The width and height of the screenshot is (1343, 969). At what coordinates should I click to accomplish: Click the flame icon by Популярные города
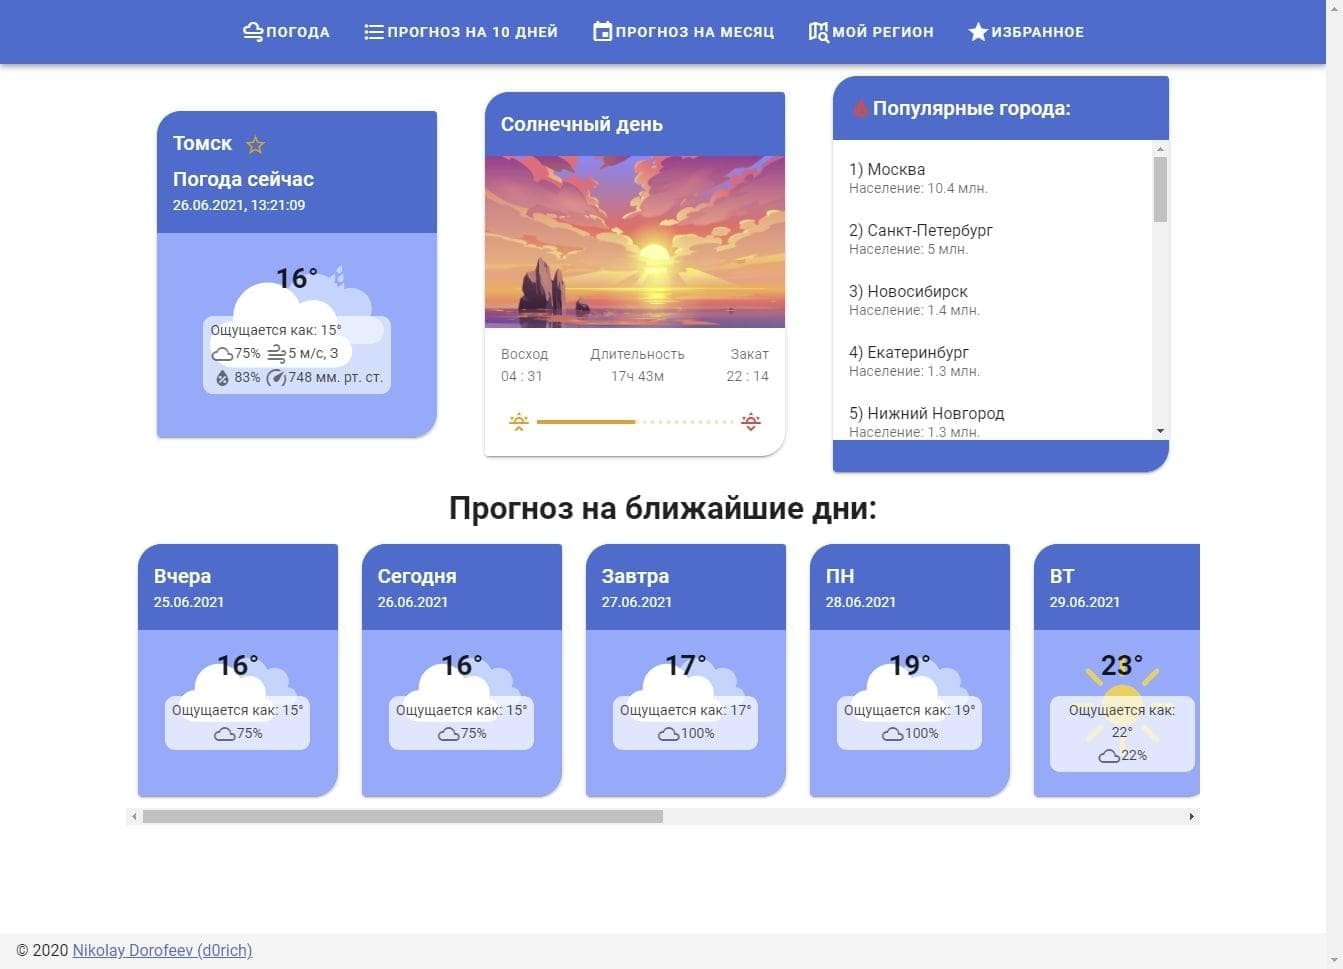click(x=860, y=109)
